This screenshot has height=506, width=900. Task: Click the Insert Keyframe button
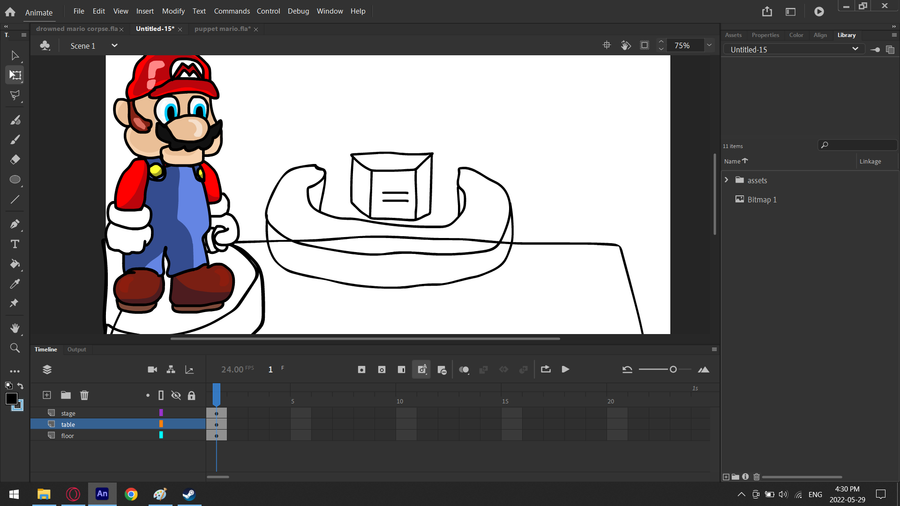362,369
